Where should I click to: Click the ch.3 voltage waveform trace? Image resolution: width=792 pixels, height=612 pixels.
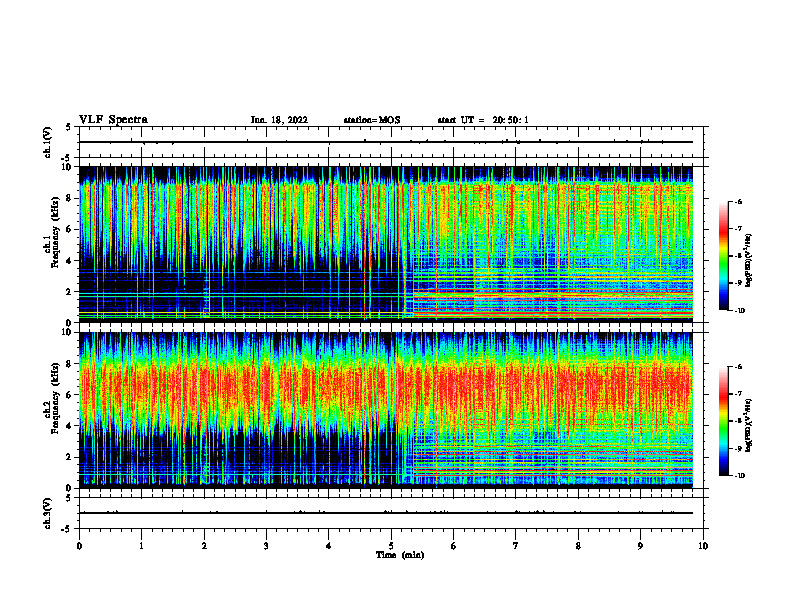(x=385, y=513)
